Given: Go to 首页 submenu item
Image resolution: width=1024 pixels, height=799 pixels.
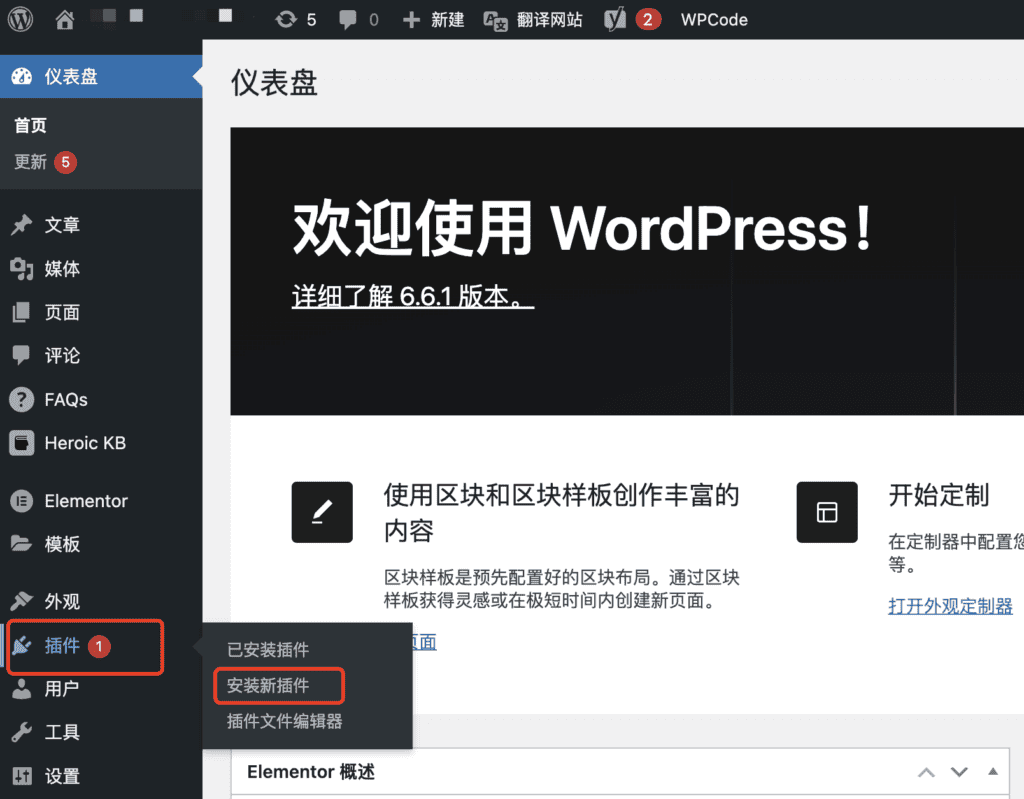Looking at the screenshot, I should point(31,125).
